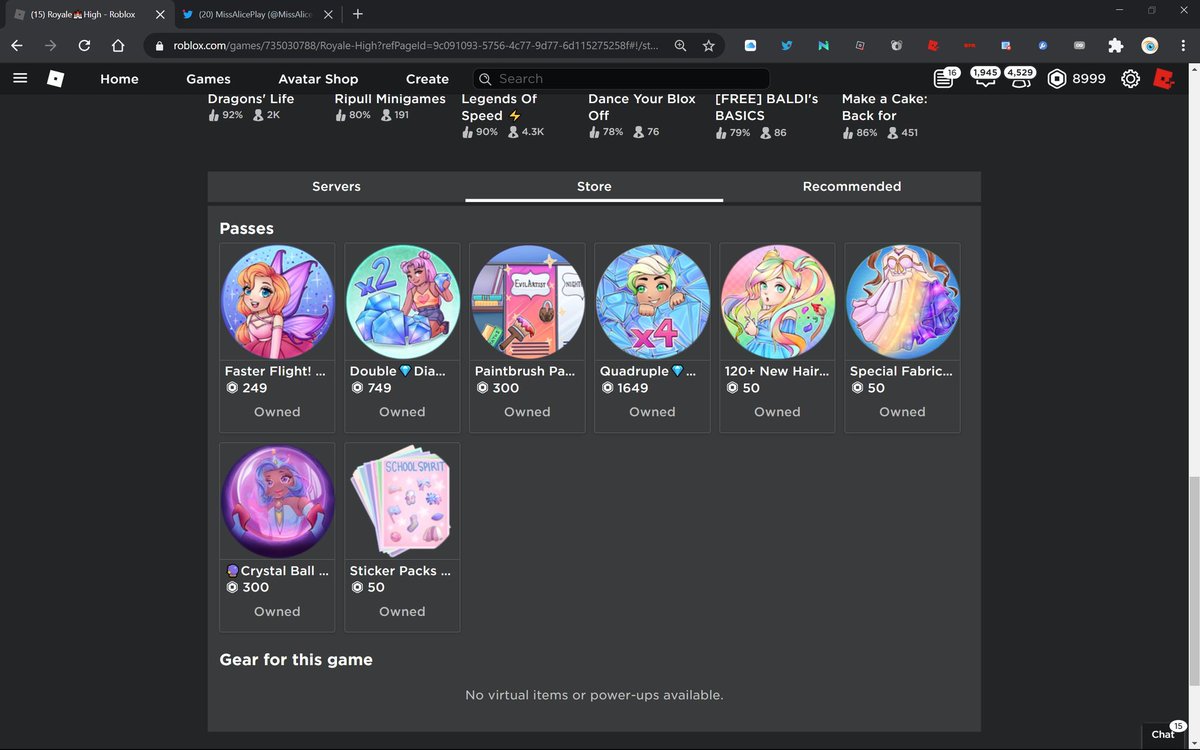The image size is (1200, 750).
Task: Open the Faster Flight! pass title
Action: pos(275,371)
